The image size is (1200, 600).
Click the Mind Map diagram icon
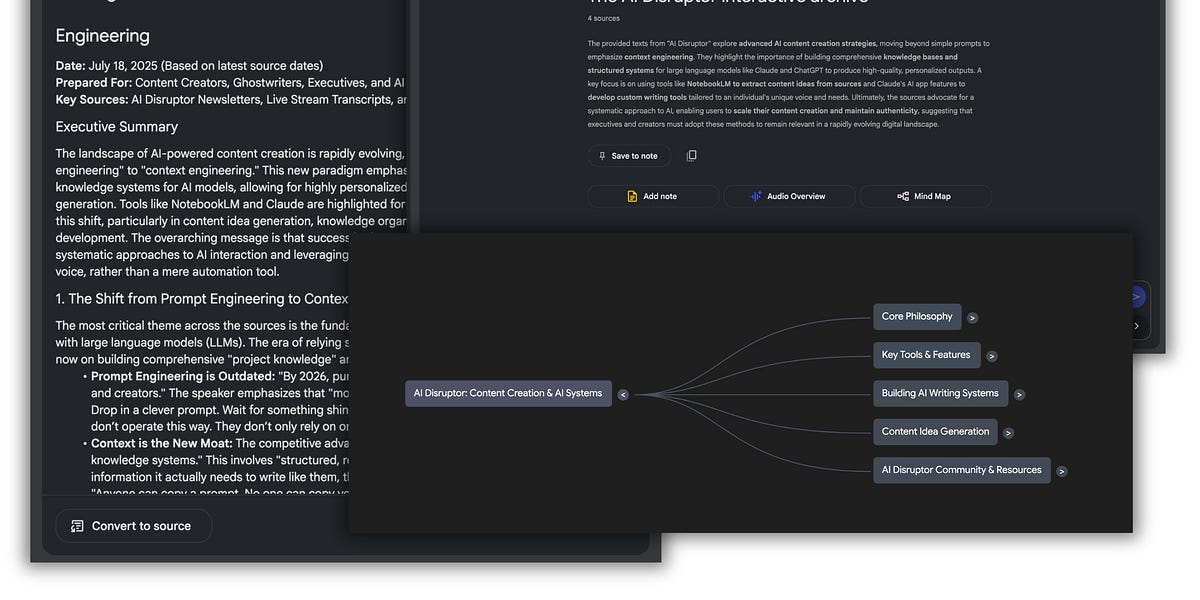[903, 197]
